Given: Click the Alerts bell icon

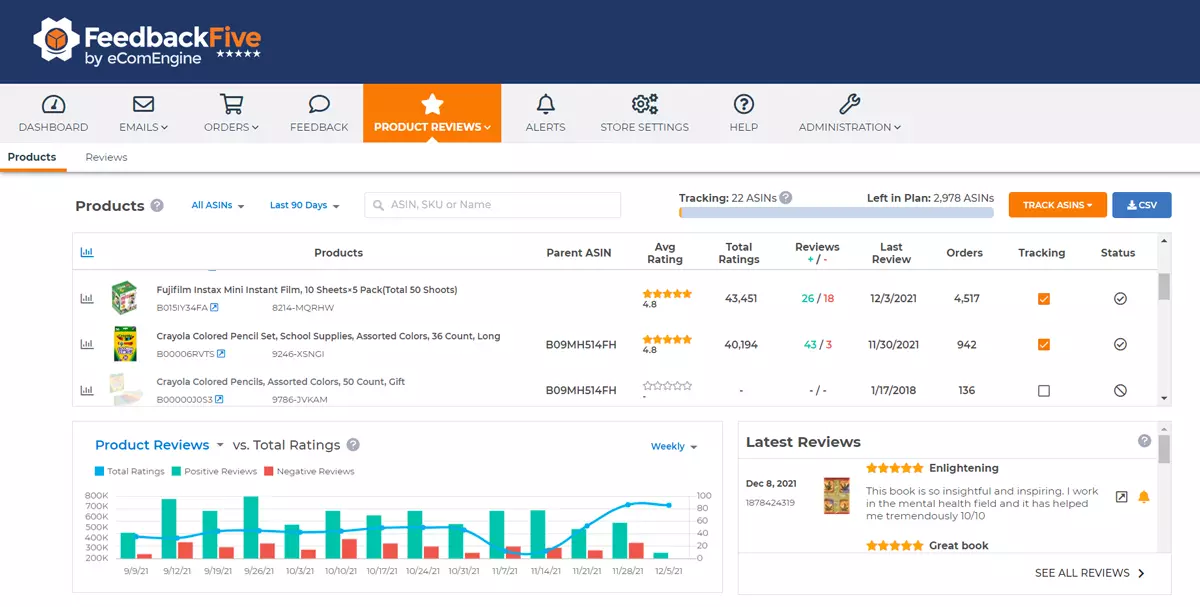Looking at the screenshot, I should [x=545, y=104].
